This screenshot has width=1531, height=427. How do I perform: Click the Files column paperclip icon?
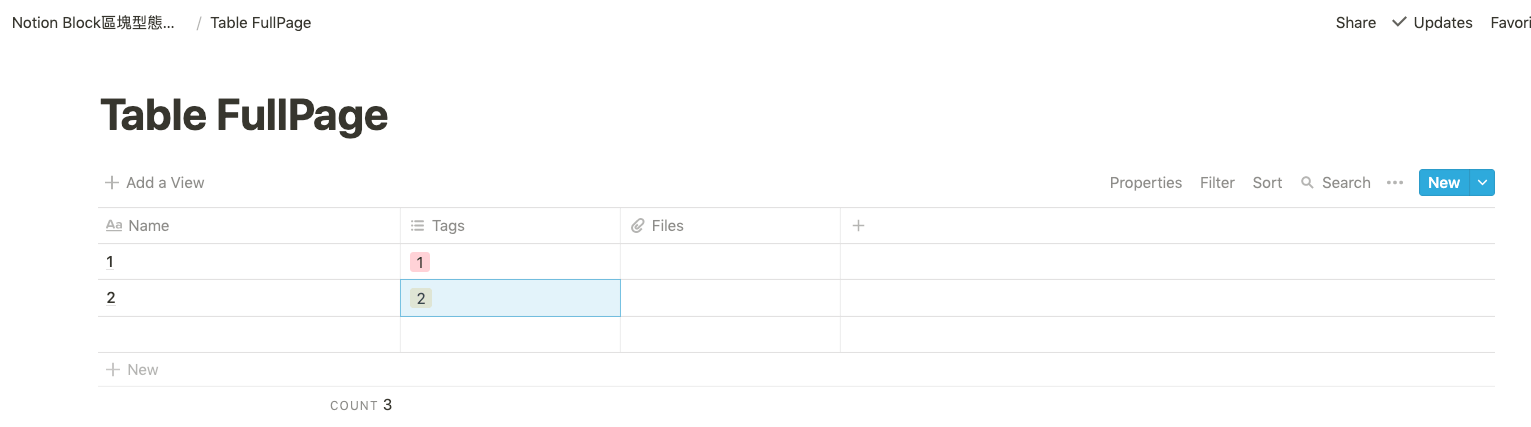coord(638,226)
